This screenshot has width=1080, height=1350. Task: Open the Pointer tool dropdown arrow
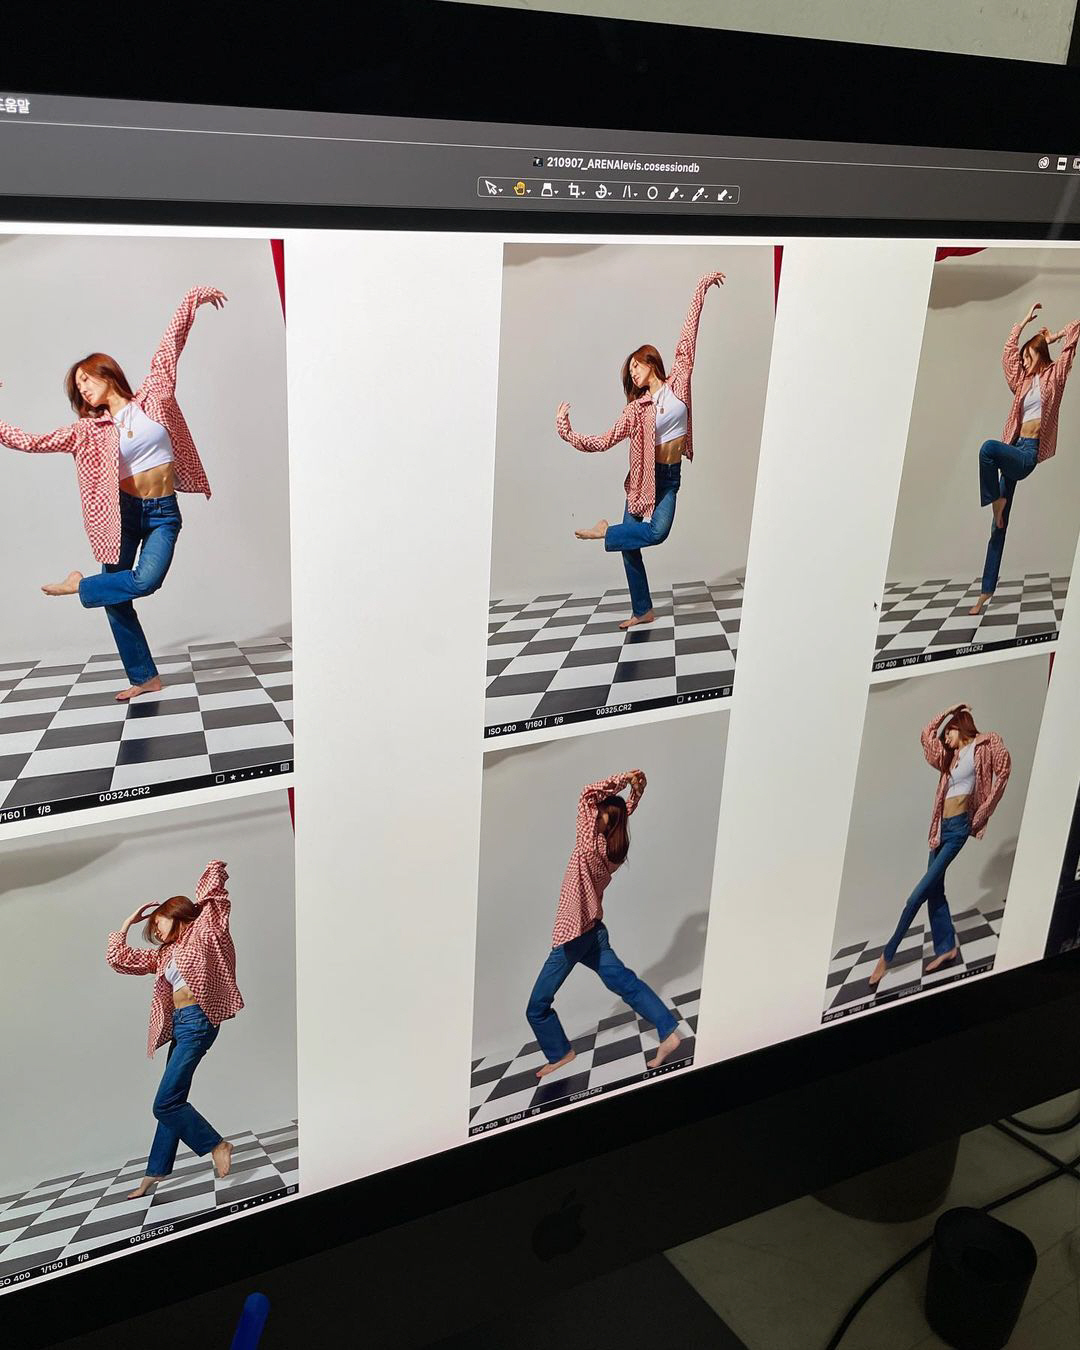pyautogui.click(x=501, y=190)
